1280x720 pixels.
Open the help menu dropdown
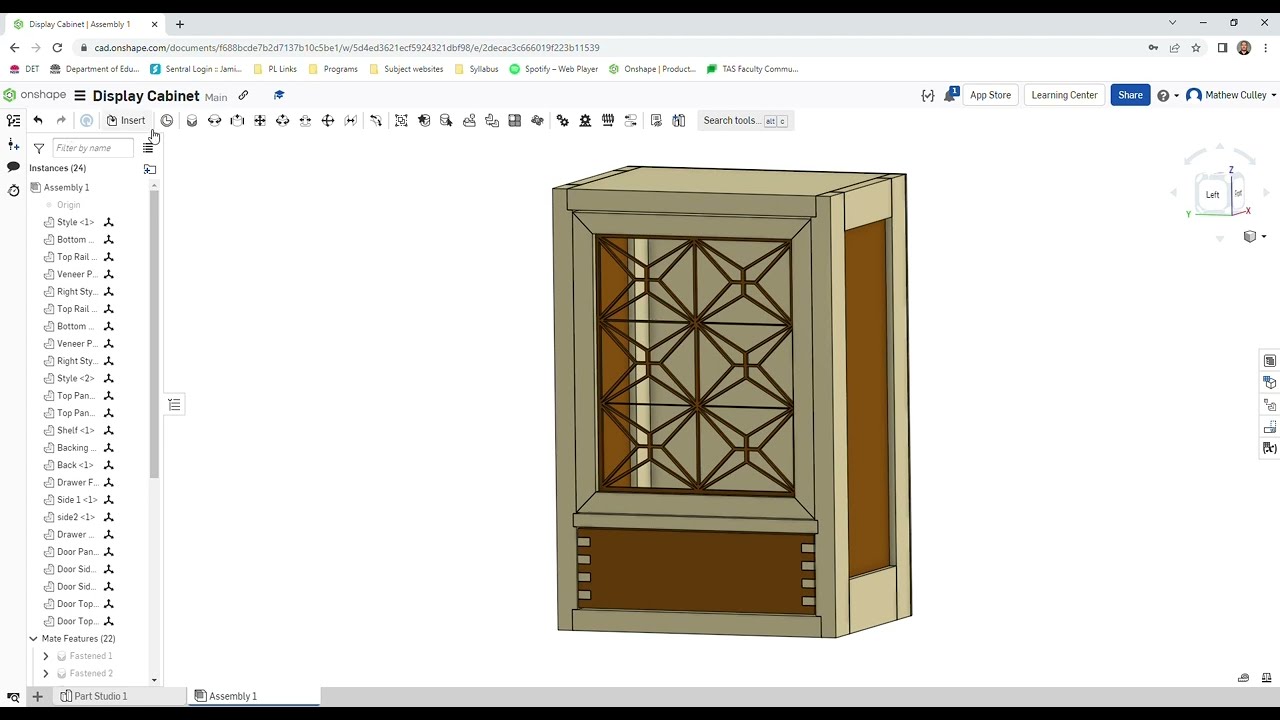pos(1168,96)
